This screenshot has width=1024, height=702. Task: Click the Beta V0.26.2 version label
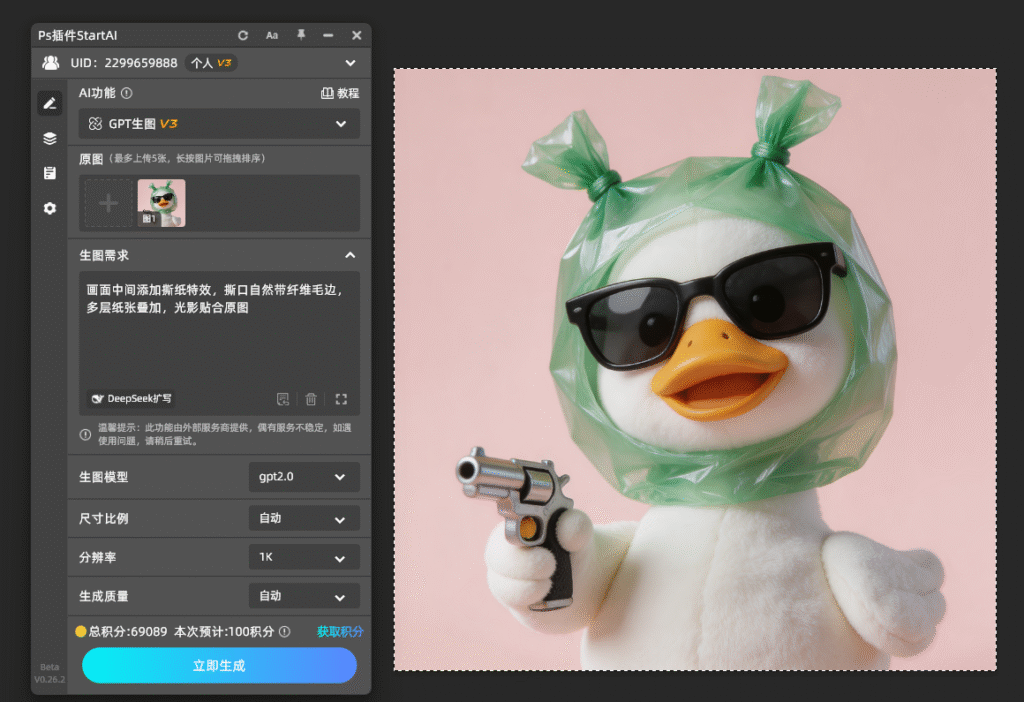[x=50, y=673]
